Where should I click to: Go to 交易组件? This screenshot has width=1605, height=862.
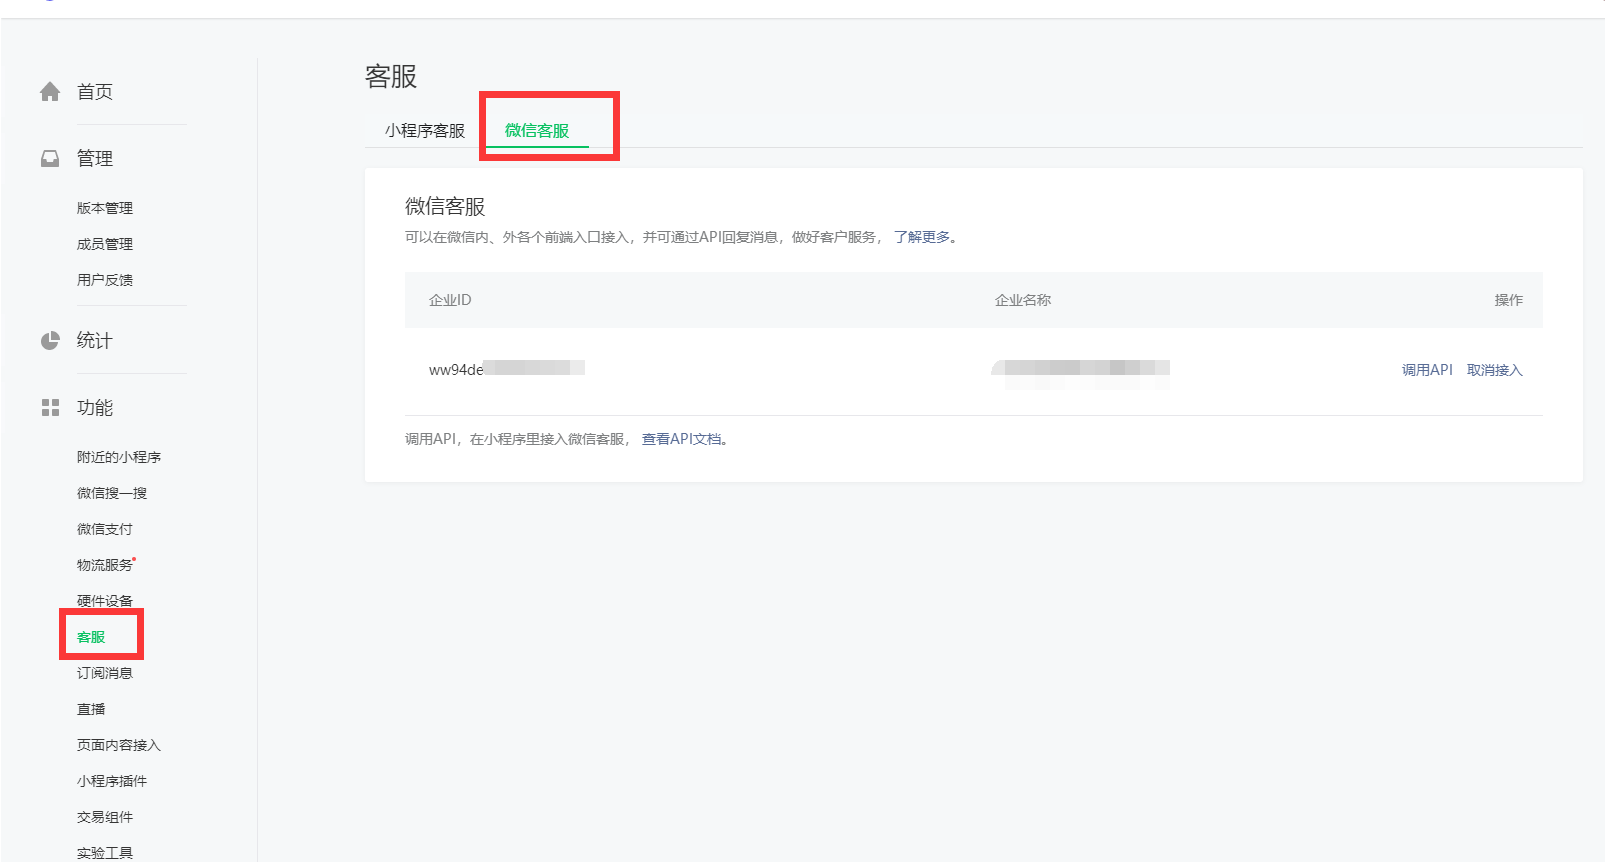click(105, 817)
